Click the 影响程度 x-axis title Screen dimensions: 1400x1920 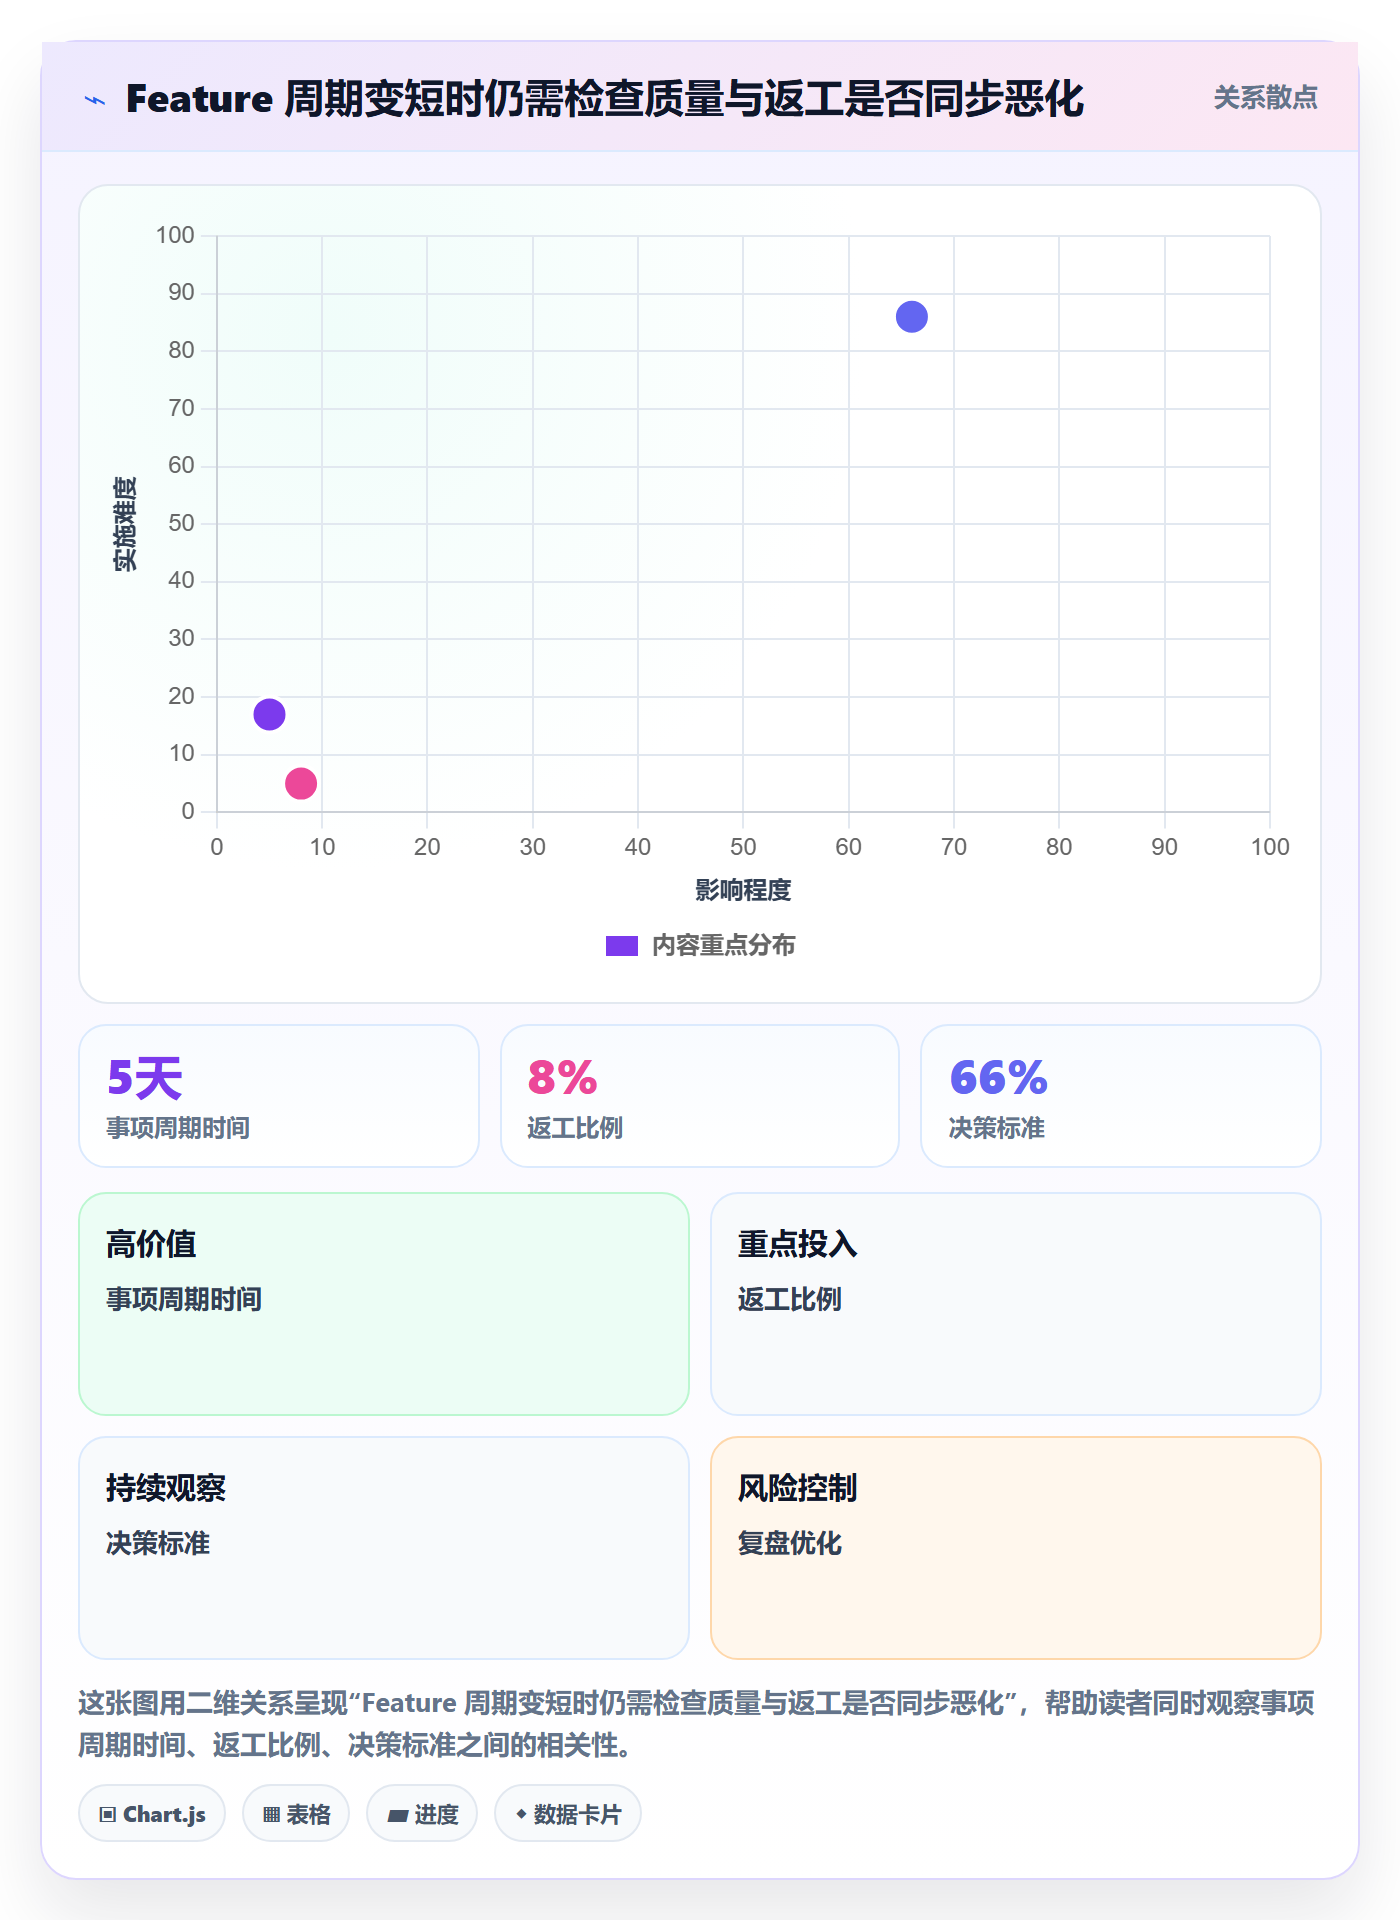[743, 890]
